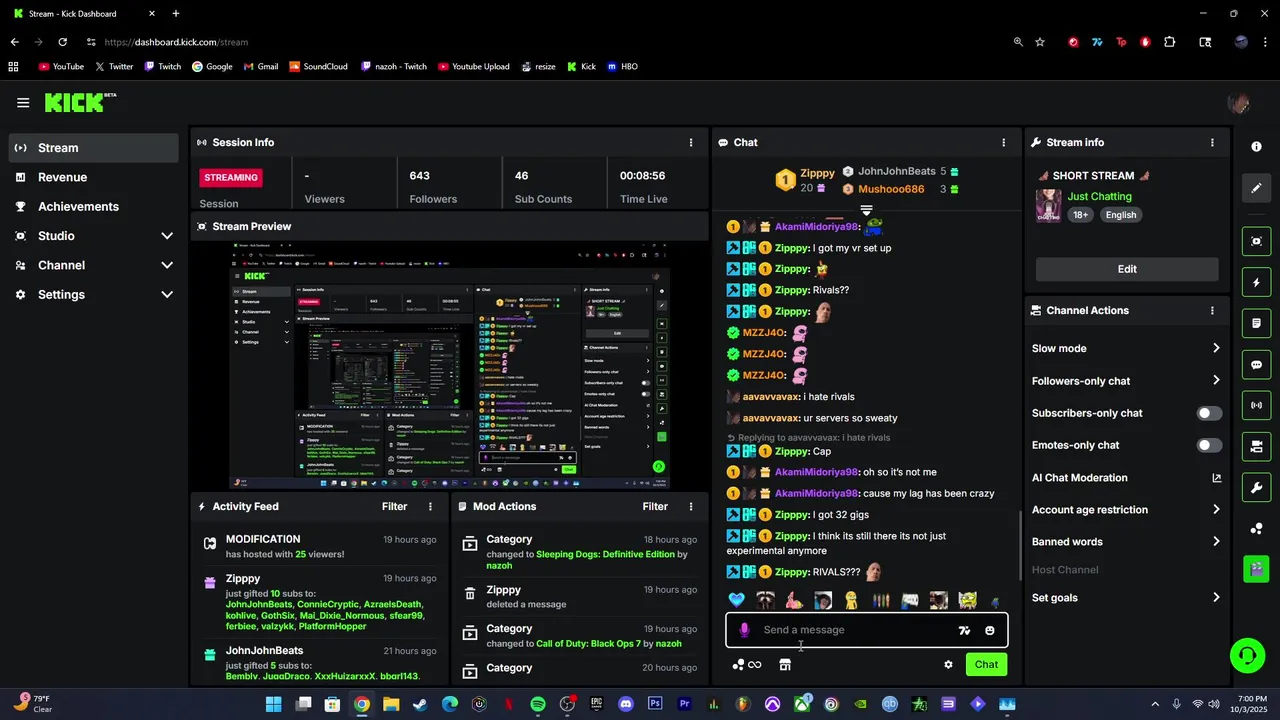Select the raccoon emote in quick emotes
Screen dimensions: 1280x720
coord(765,600)
